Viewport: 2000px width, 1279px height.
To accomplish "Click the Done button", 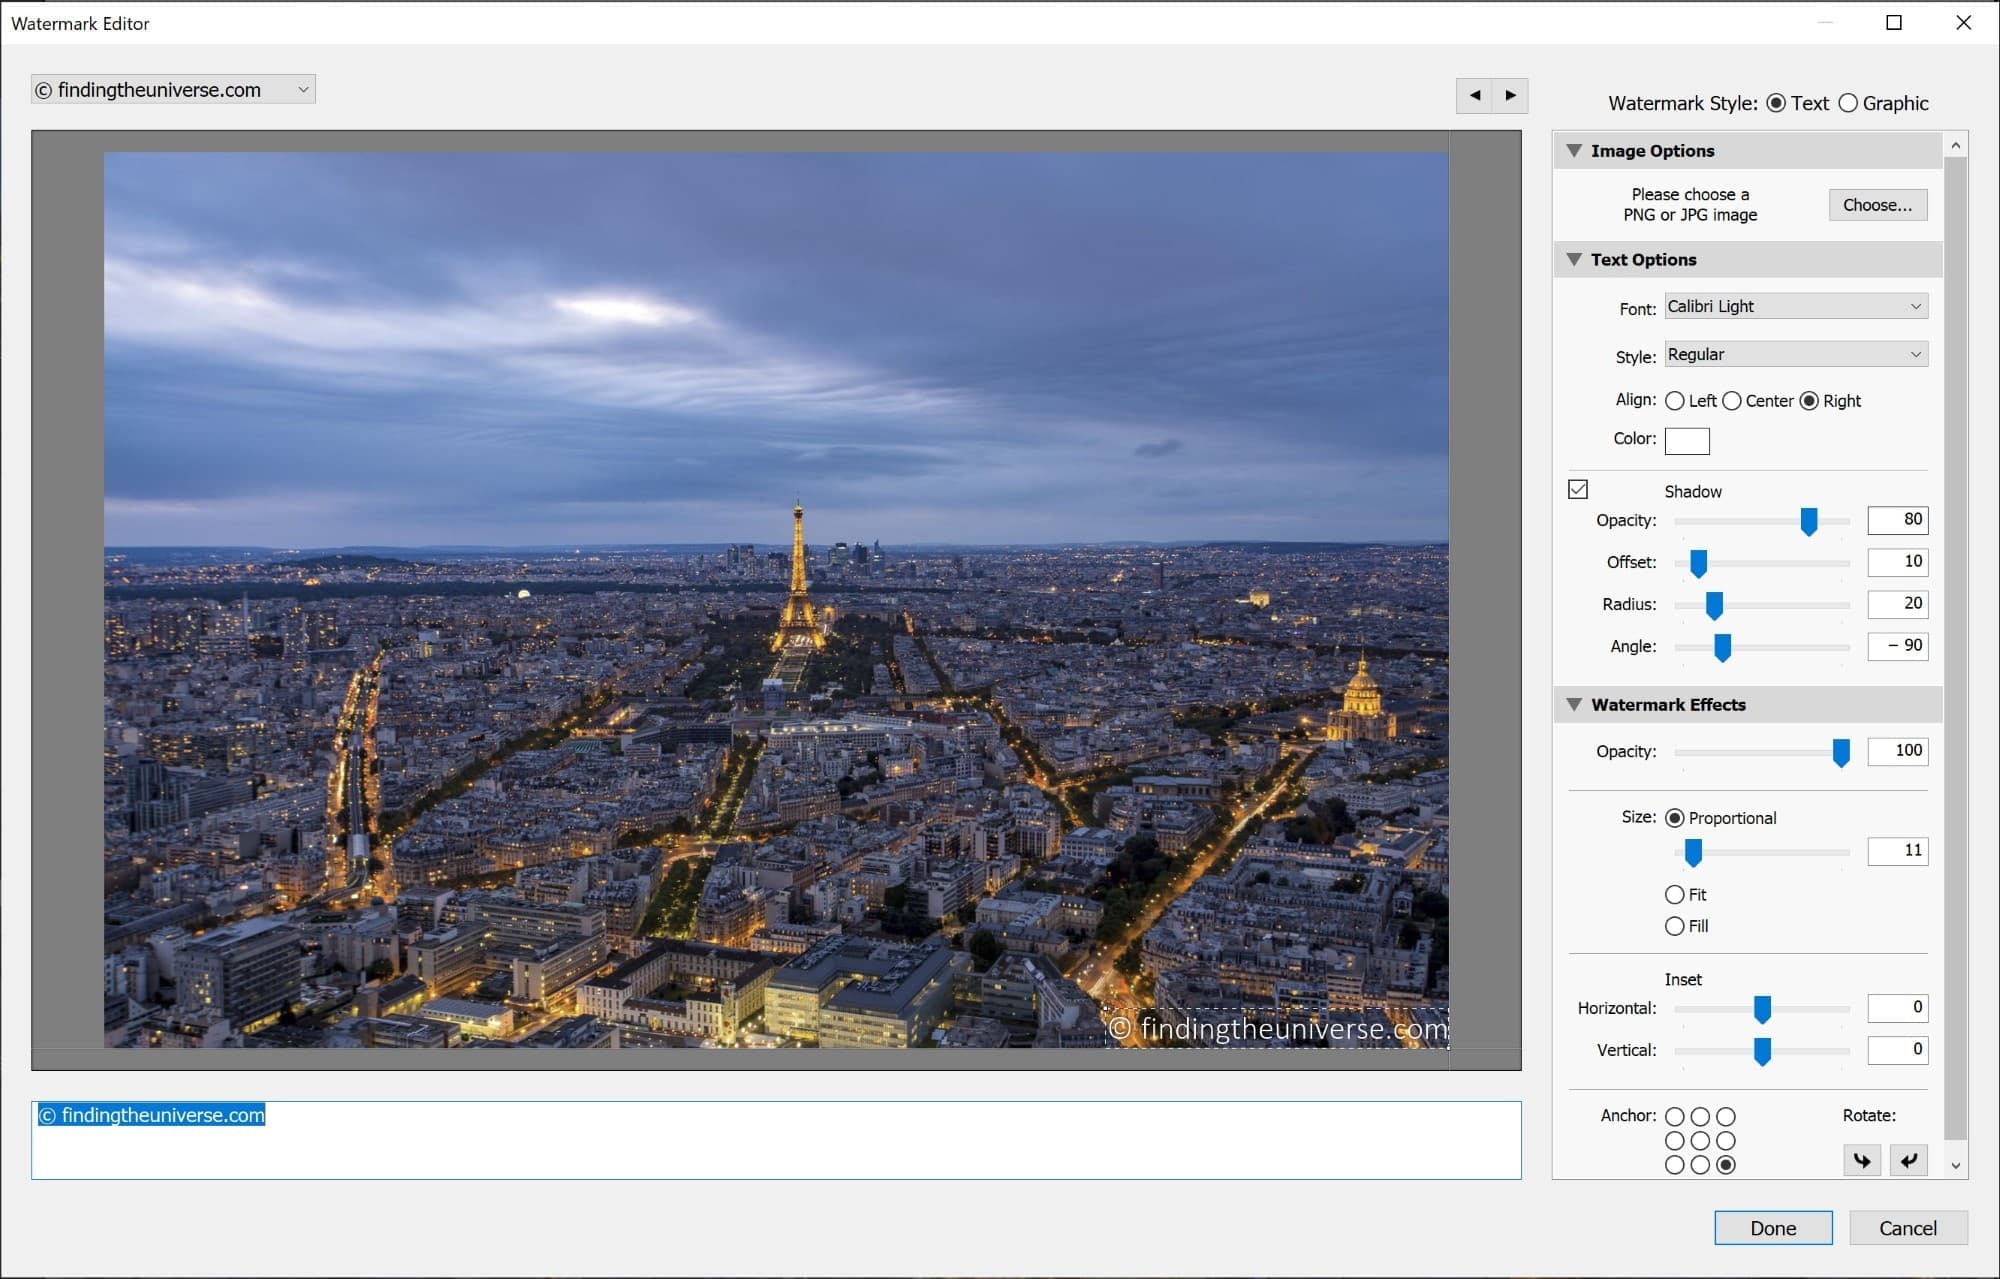I will pyautogui.click(x=1772, y=1228).
